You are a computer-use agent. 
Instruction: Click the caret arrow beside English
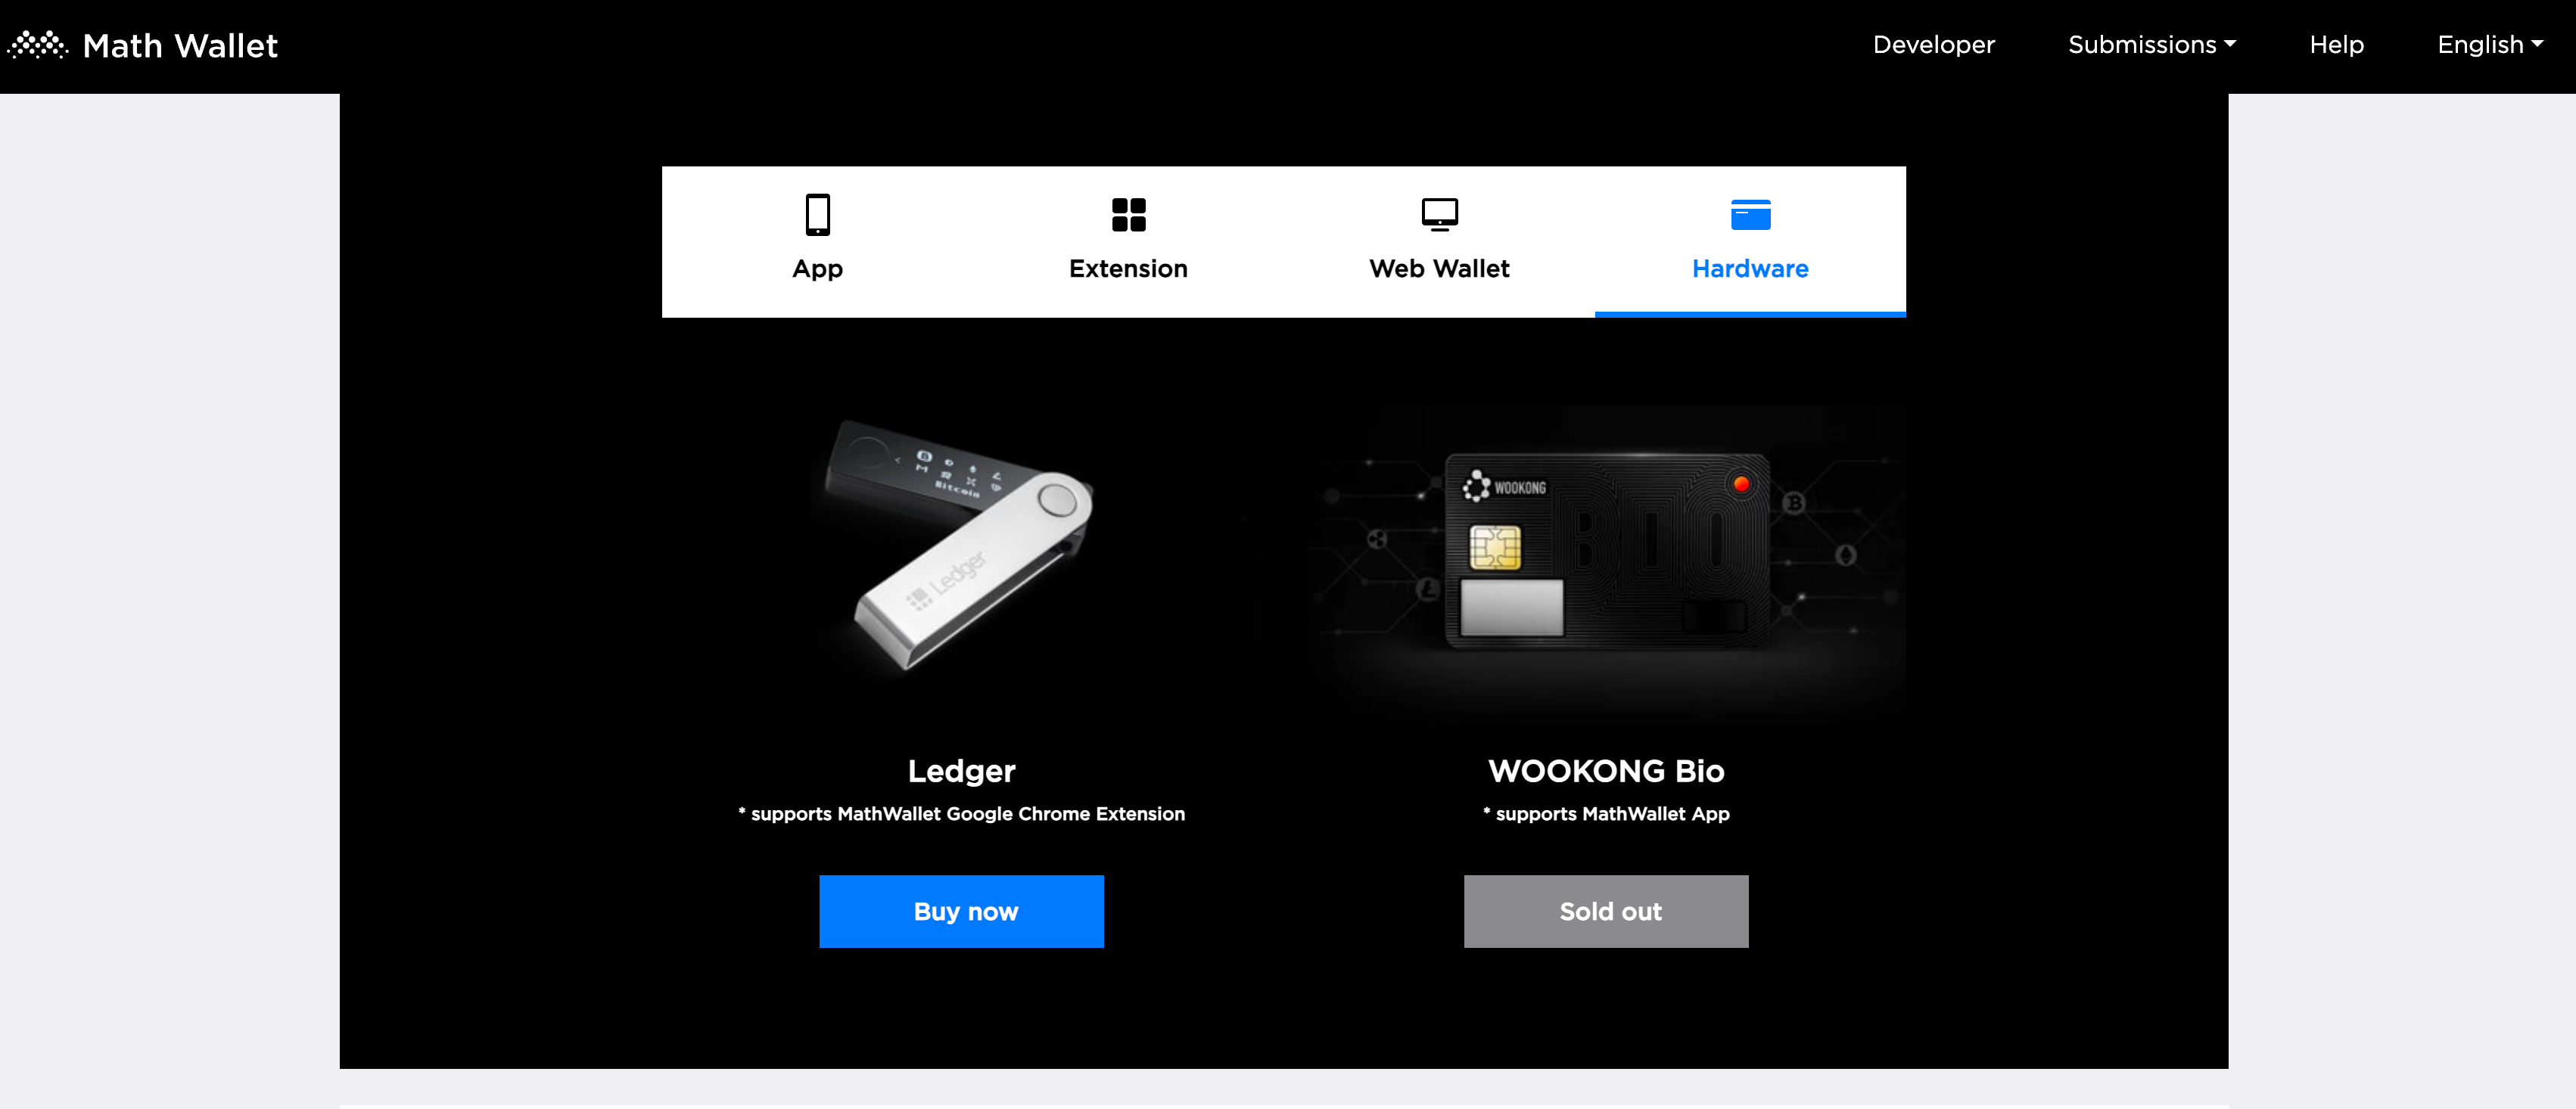2537,44
